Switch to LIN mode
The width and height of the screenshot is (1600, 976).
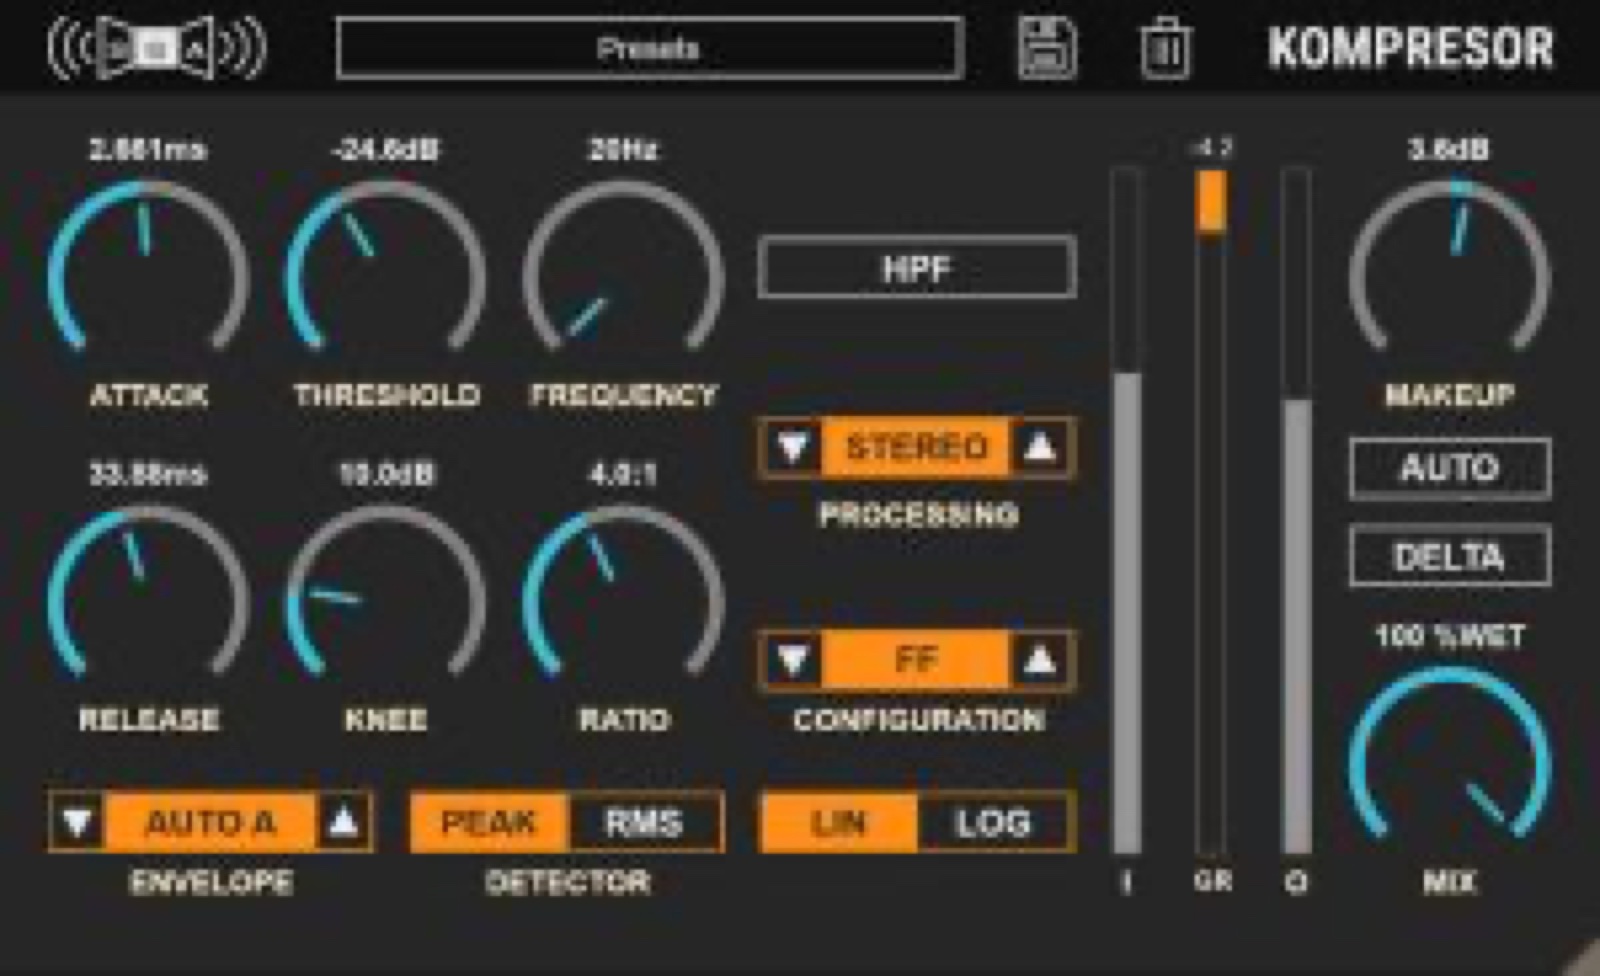click(x=839, y=822)
